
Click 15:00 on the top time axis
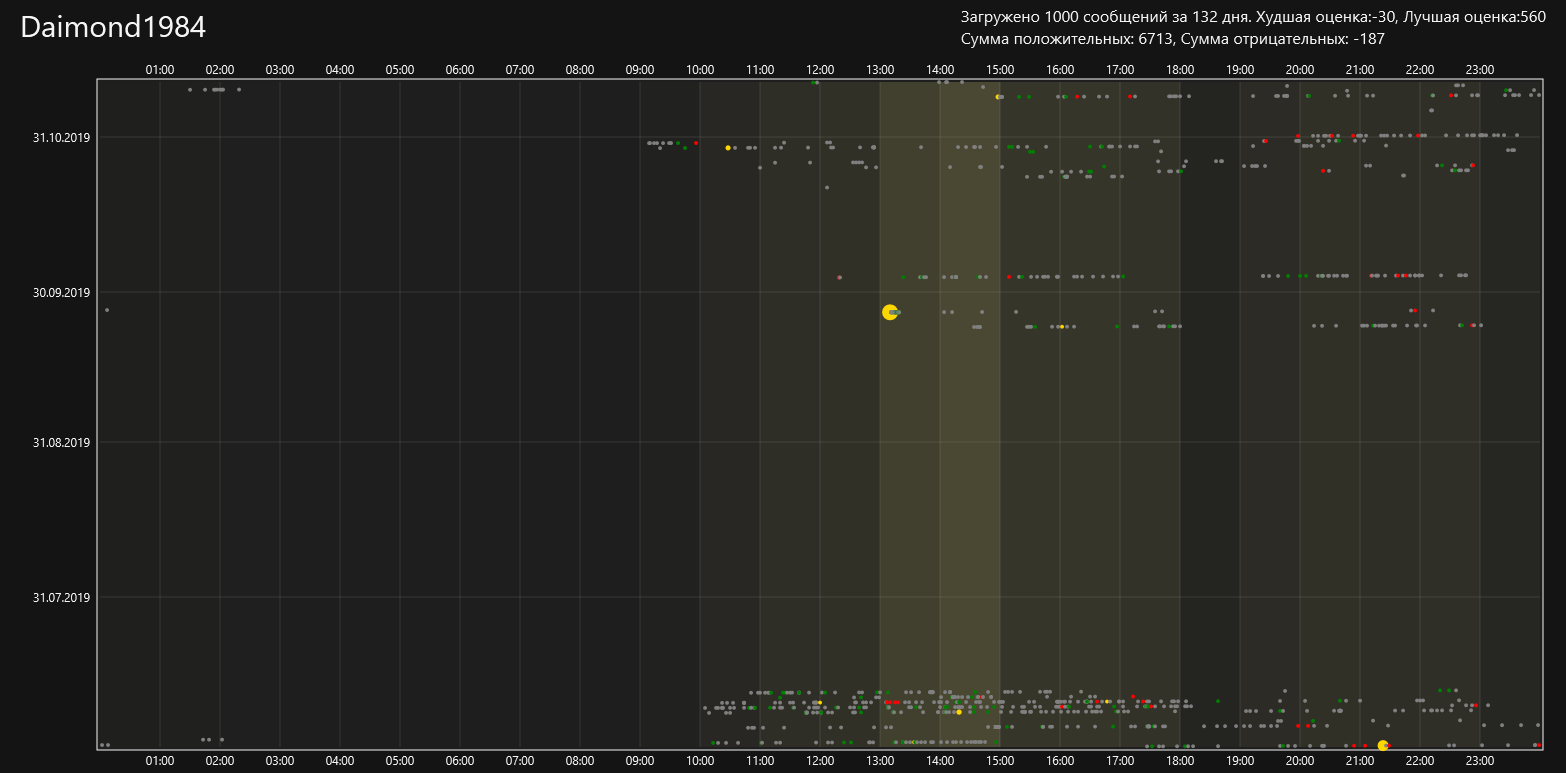(1000, 70)
